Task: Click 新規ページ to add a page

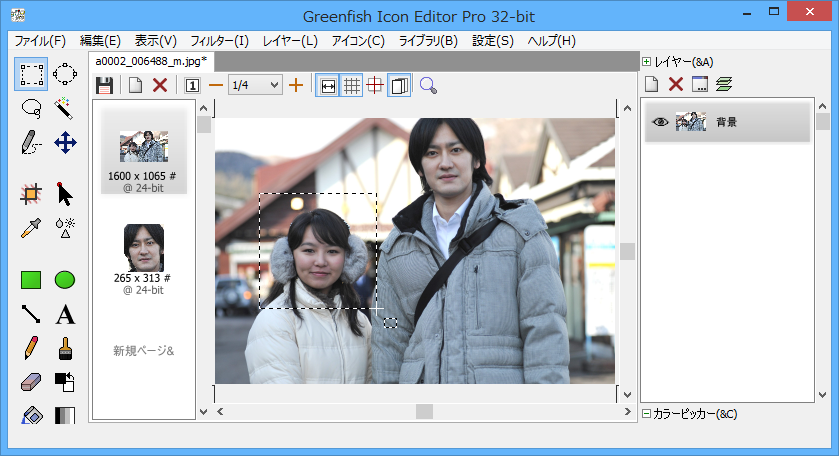Action: point(143,351)
